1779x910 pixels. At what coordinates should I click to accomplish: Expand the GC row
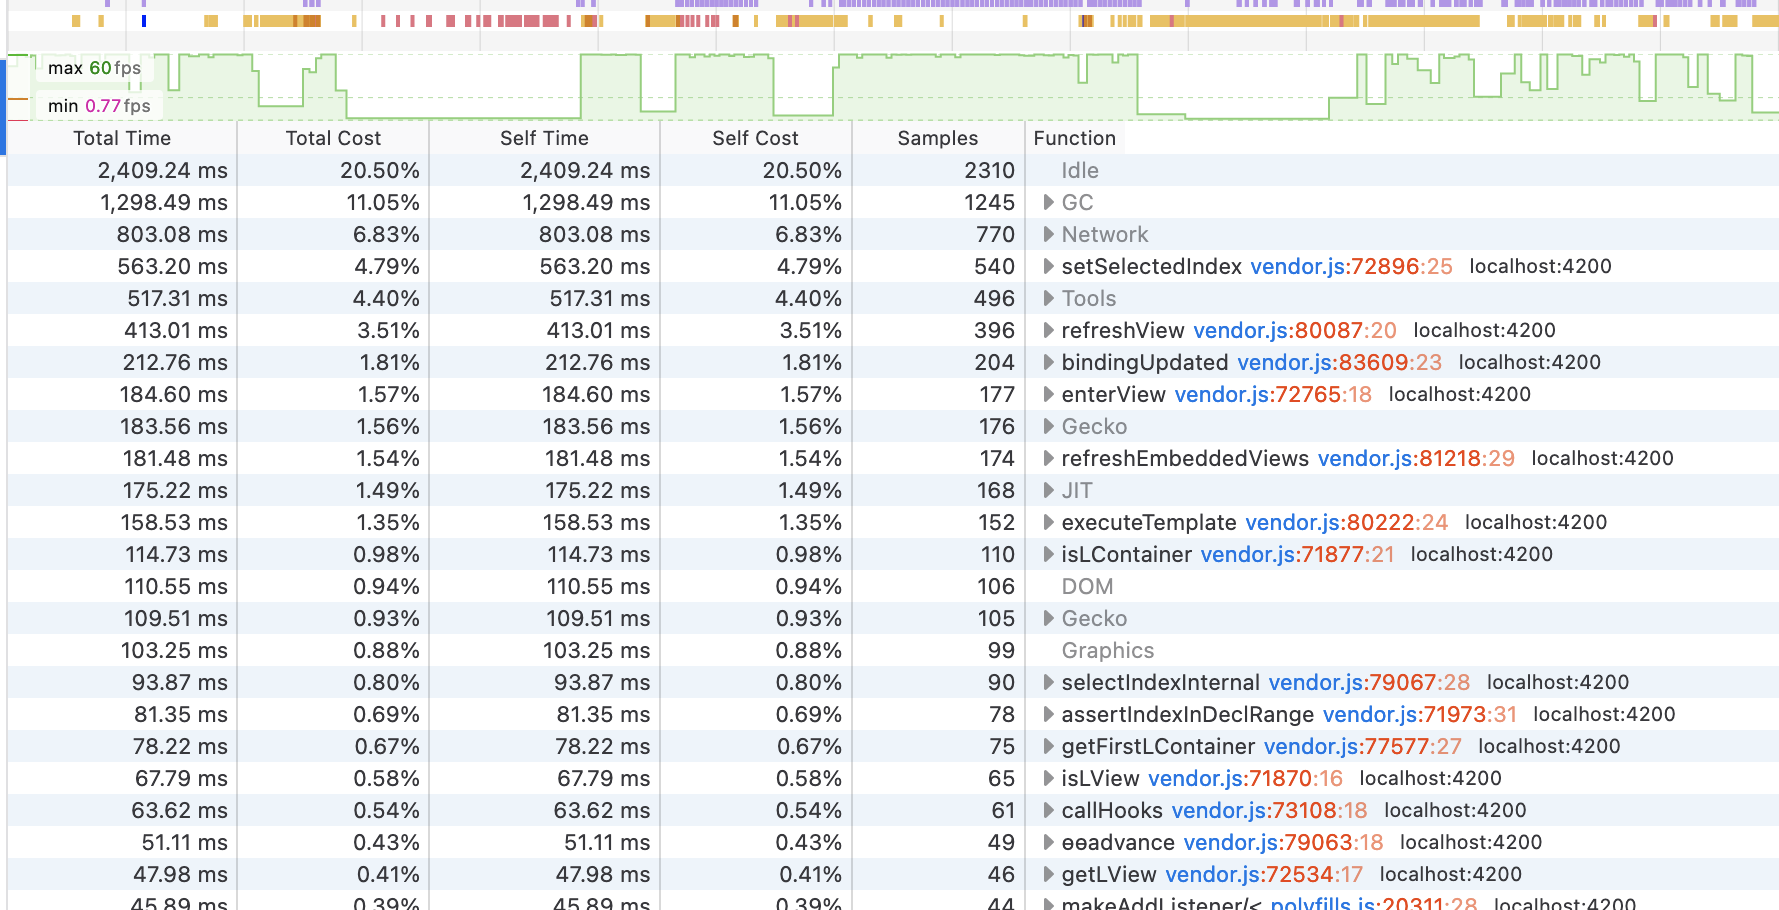click(x=1048, y=202)
